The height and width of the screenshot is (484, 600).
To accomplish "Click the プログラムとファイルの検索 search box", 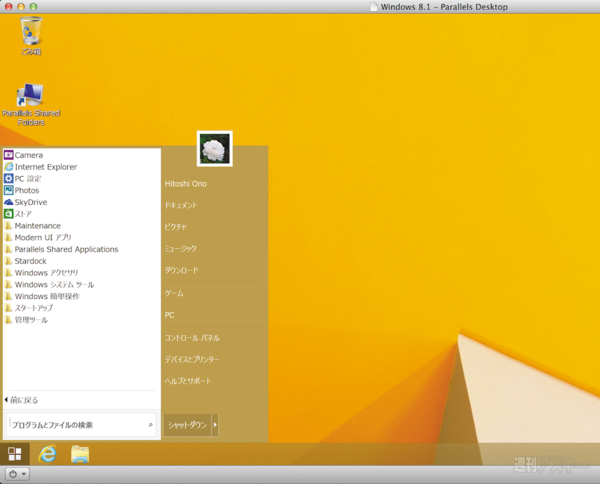I will [x=82, y=425].
